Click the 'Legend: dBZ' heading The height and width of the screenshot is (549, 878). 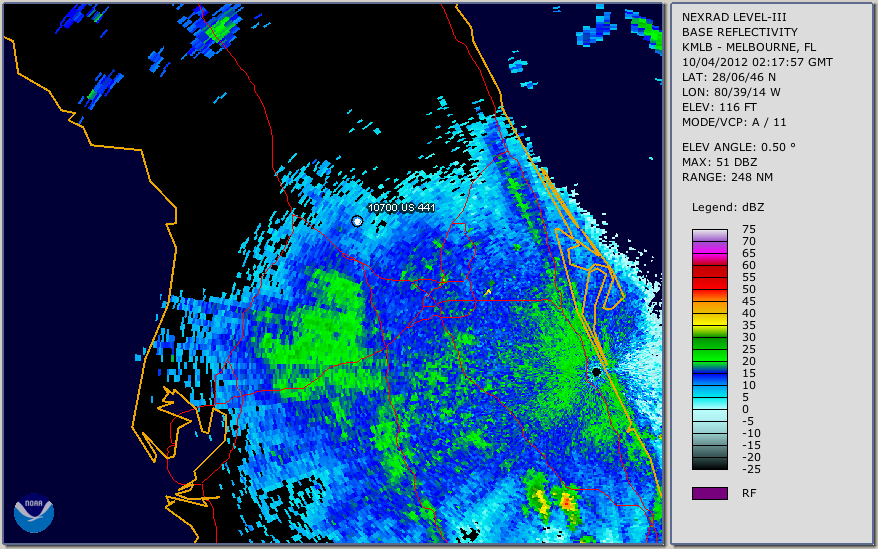click(x=728, y=207)
